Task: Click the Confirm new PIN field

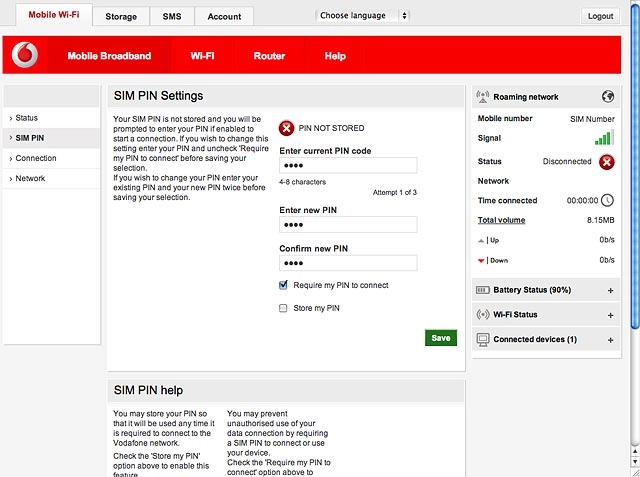Action: 348,263
